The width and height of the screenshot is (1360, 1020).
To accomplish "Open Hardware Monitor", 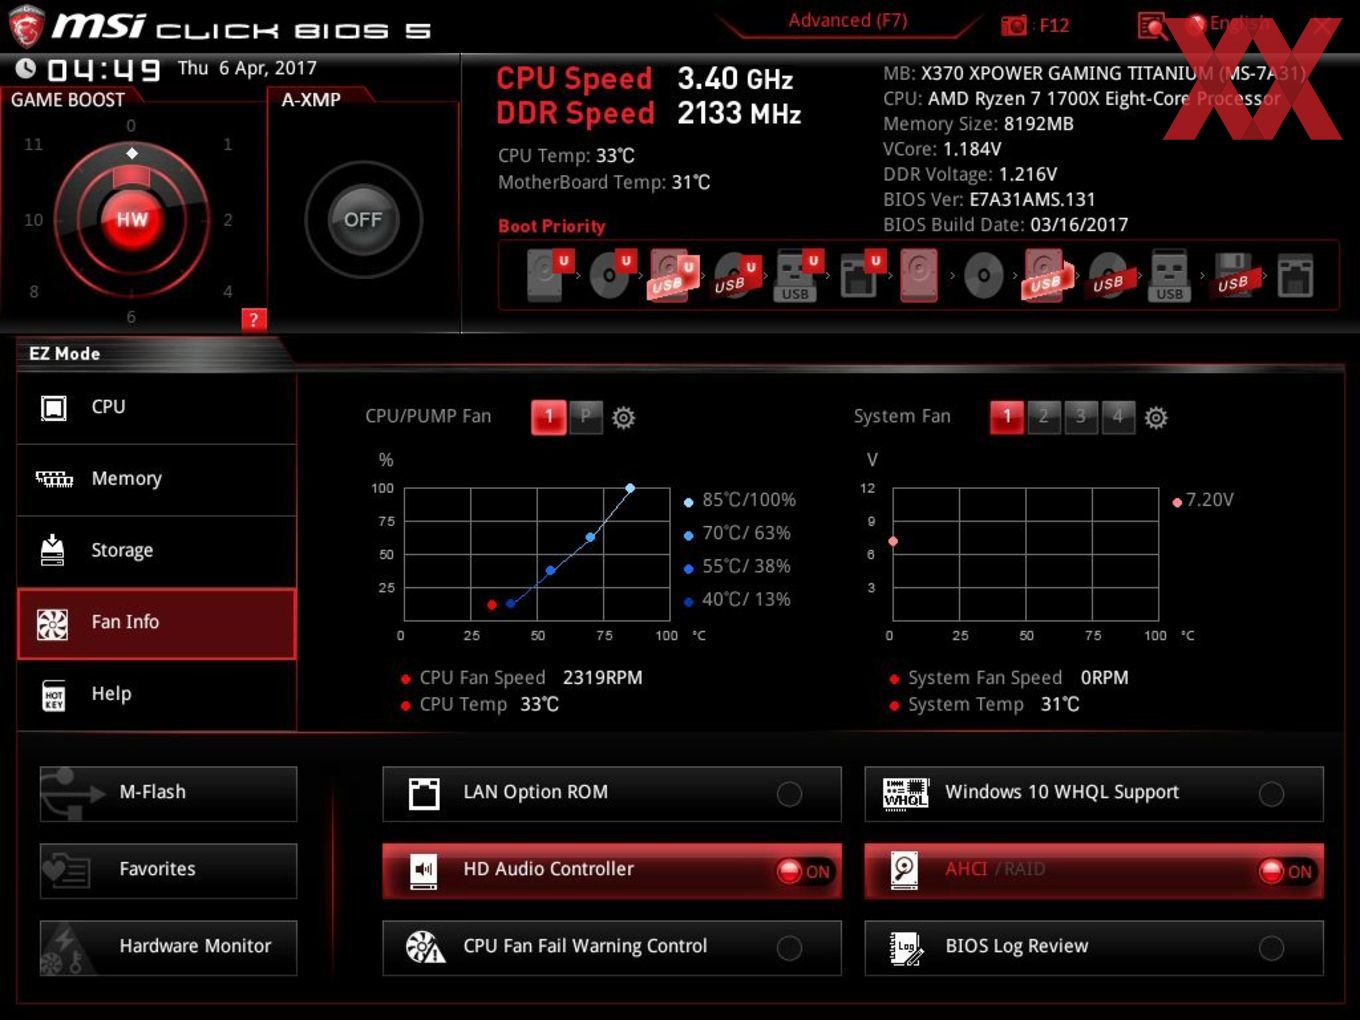I will pos(168,948).
